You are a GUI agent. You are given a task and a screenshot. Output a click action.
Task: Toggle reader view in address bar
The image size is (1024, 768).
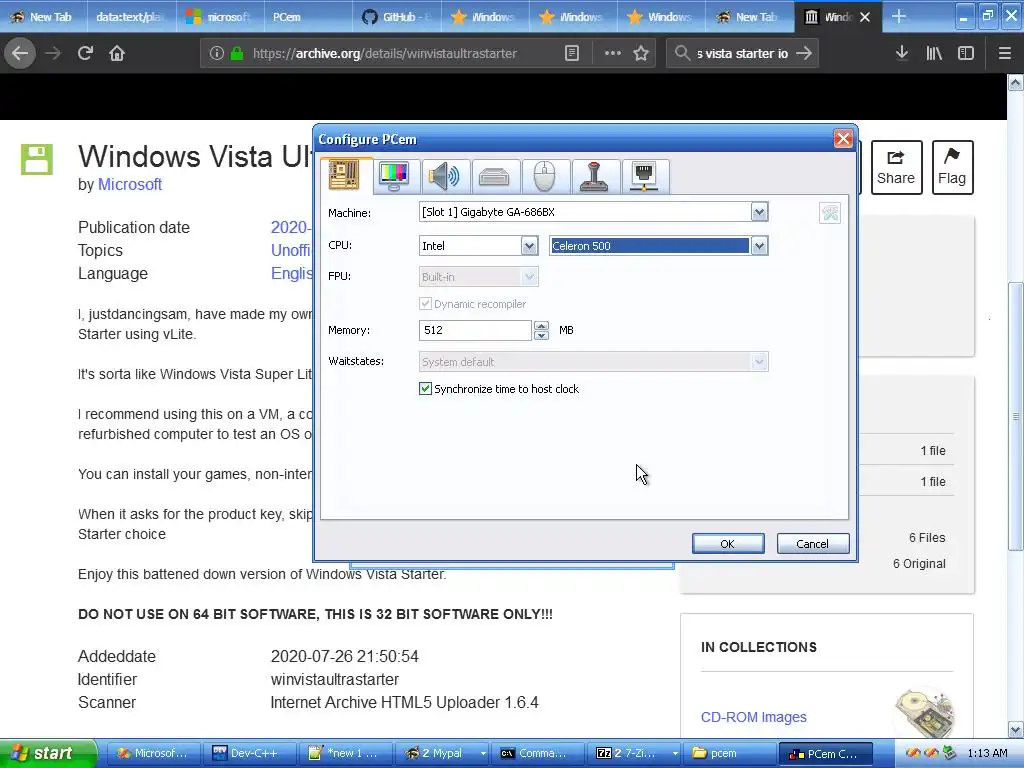click(571, 54)
